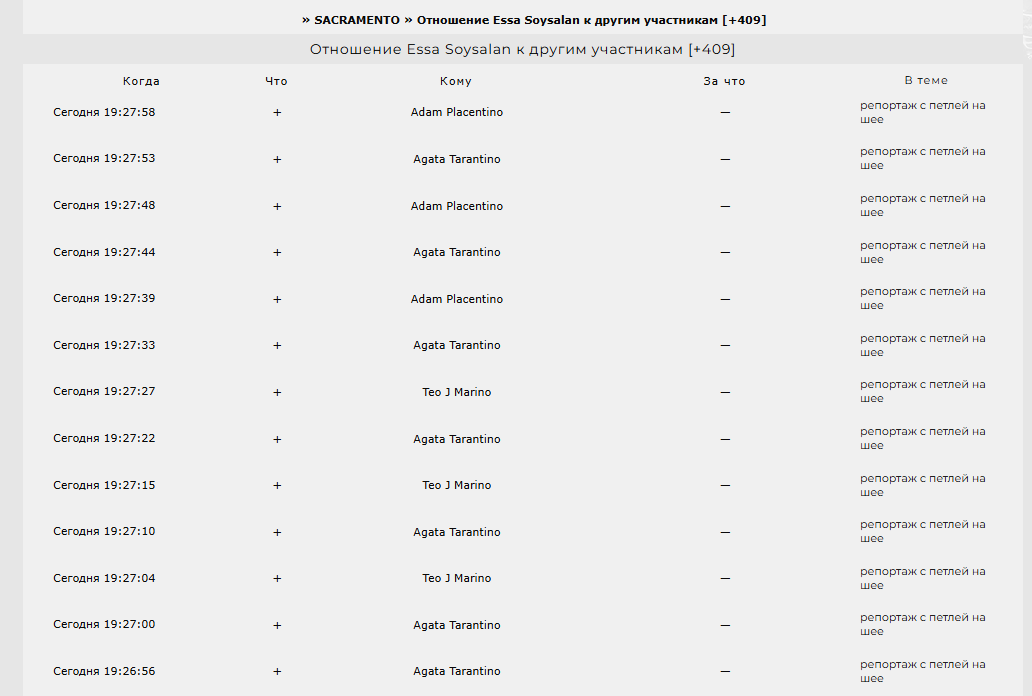Click the 'Что' column header
This screenshot has width=1032, height=696.
[x=276, y=81]
